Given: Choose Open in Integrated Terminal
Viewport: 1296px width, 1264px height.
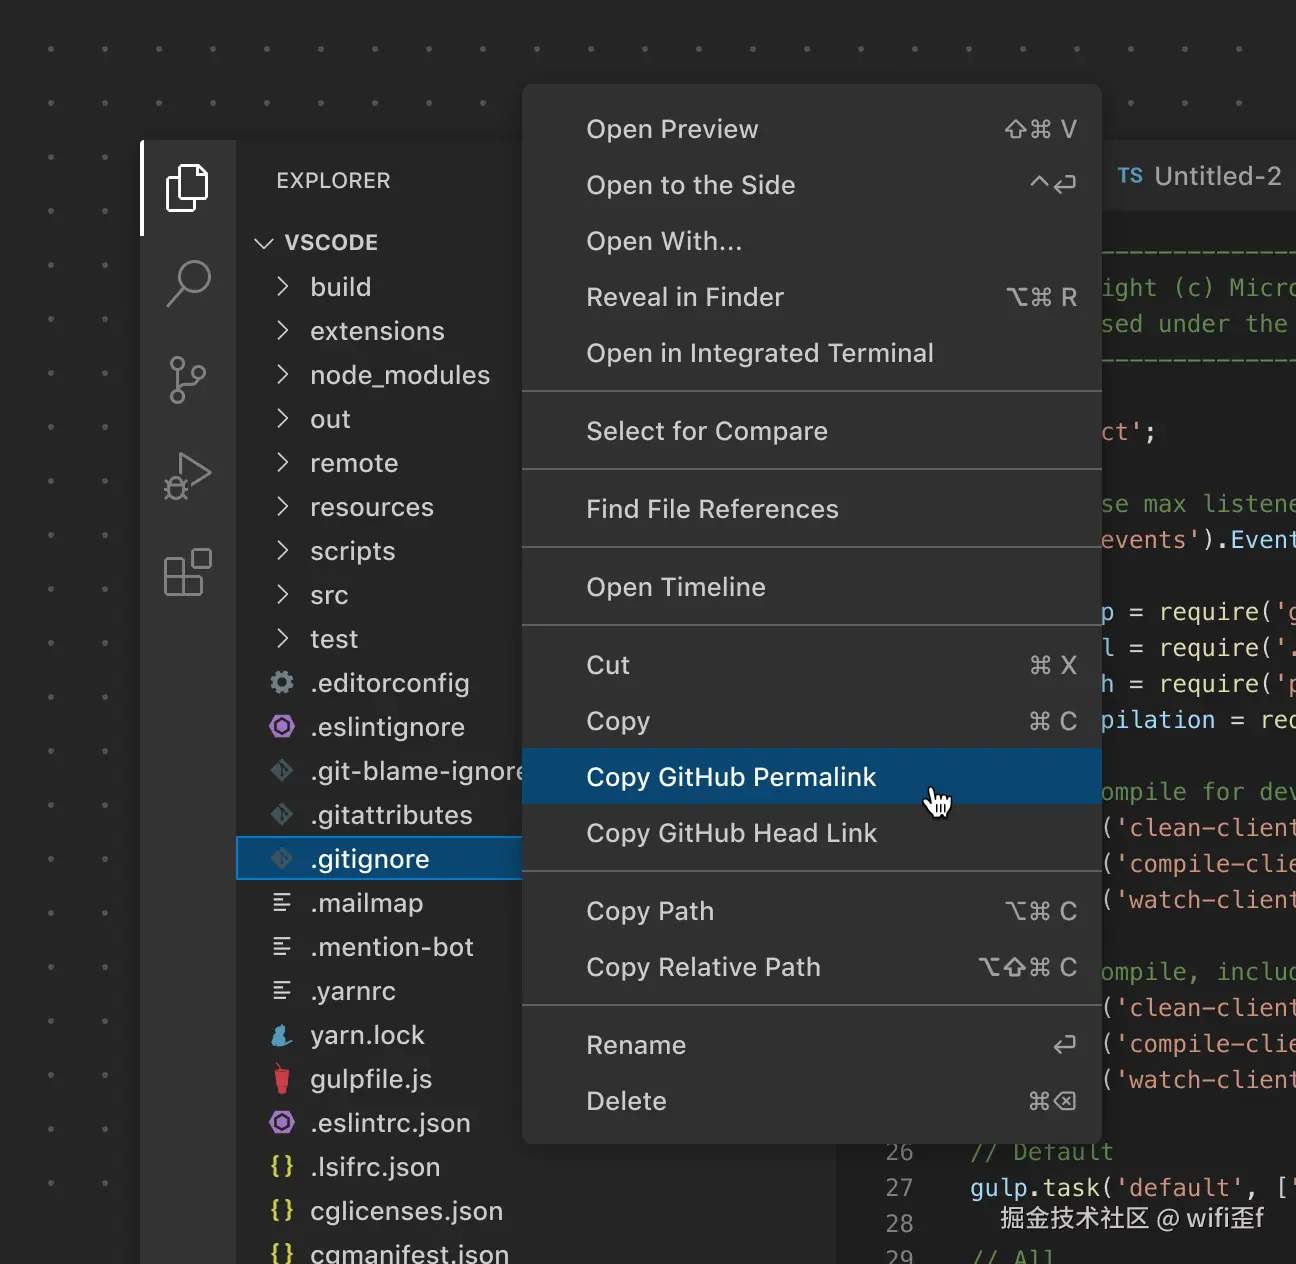Looking at the screenshot, I should click(x=759, y=353).
